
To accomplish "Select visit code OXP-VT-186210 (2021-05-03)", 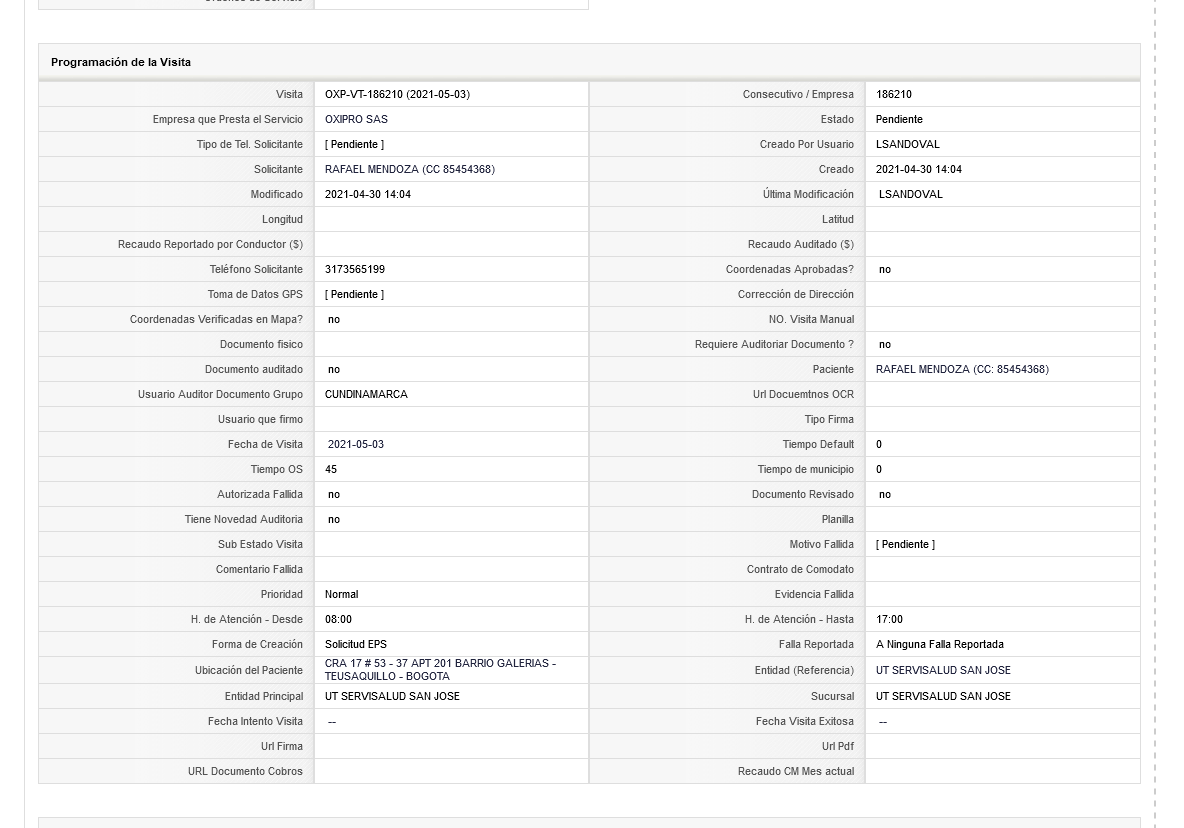I will coord(397,94).
